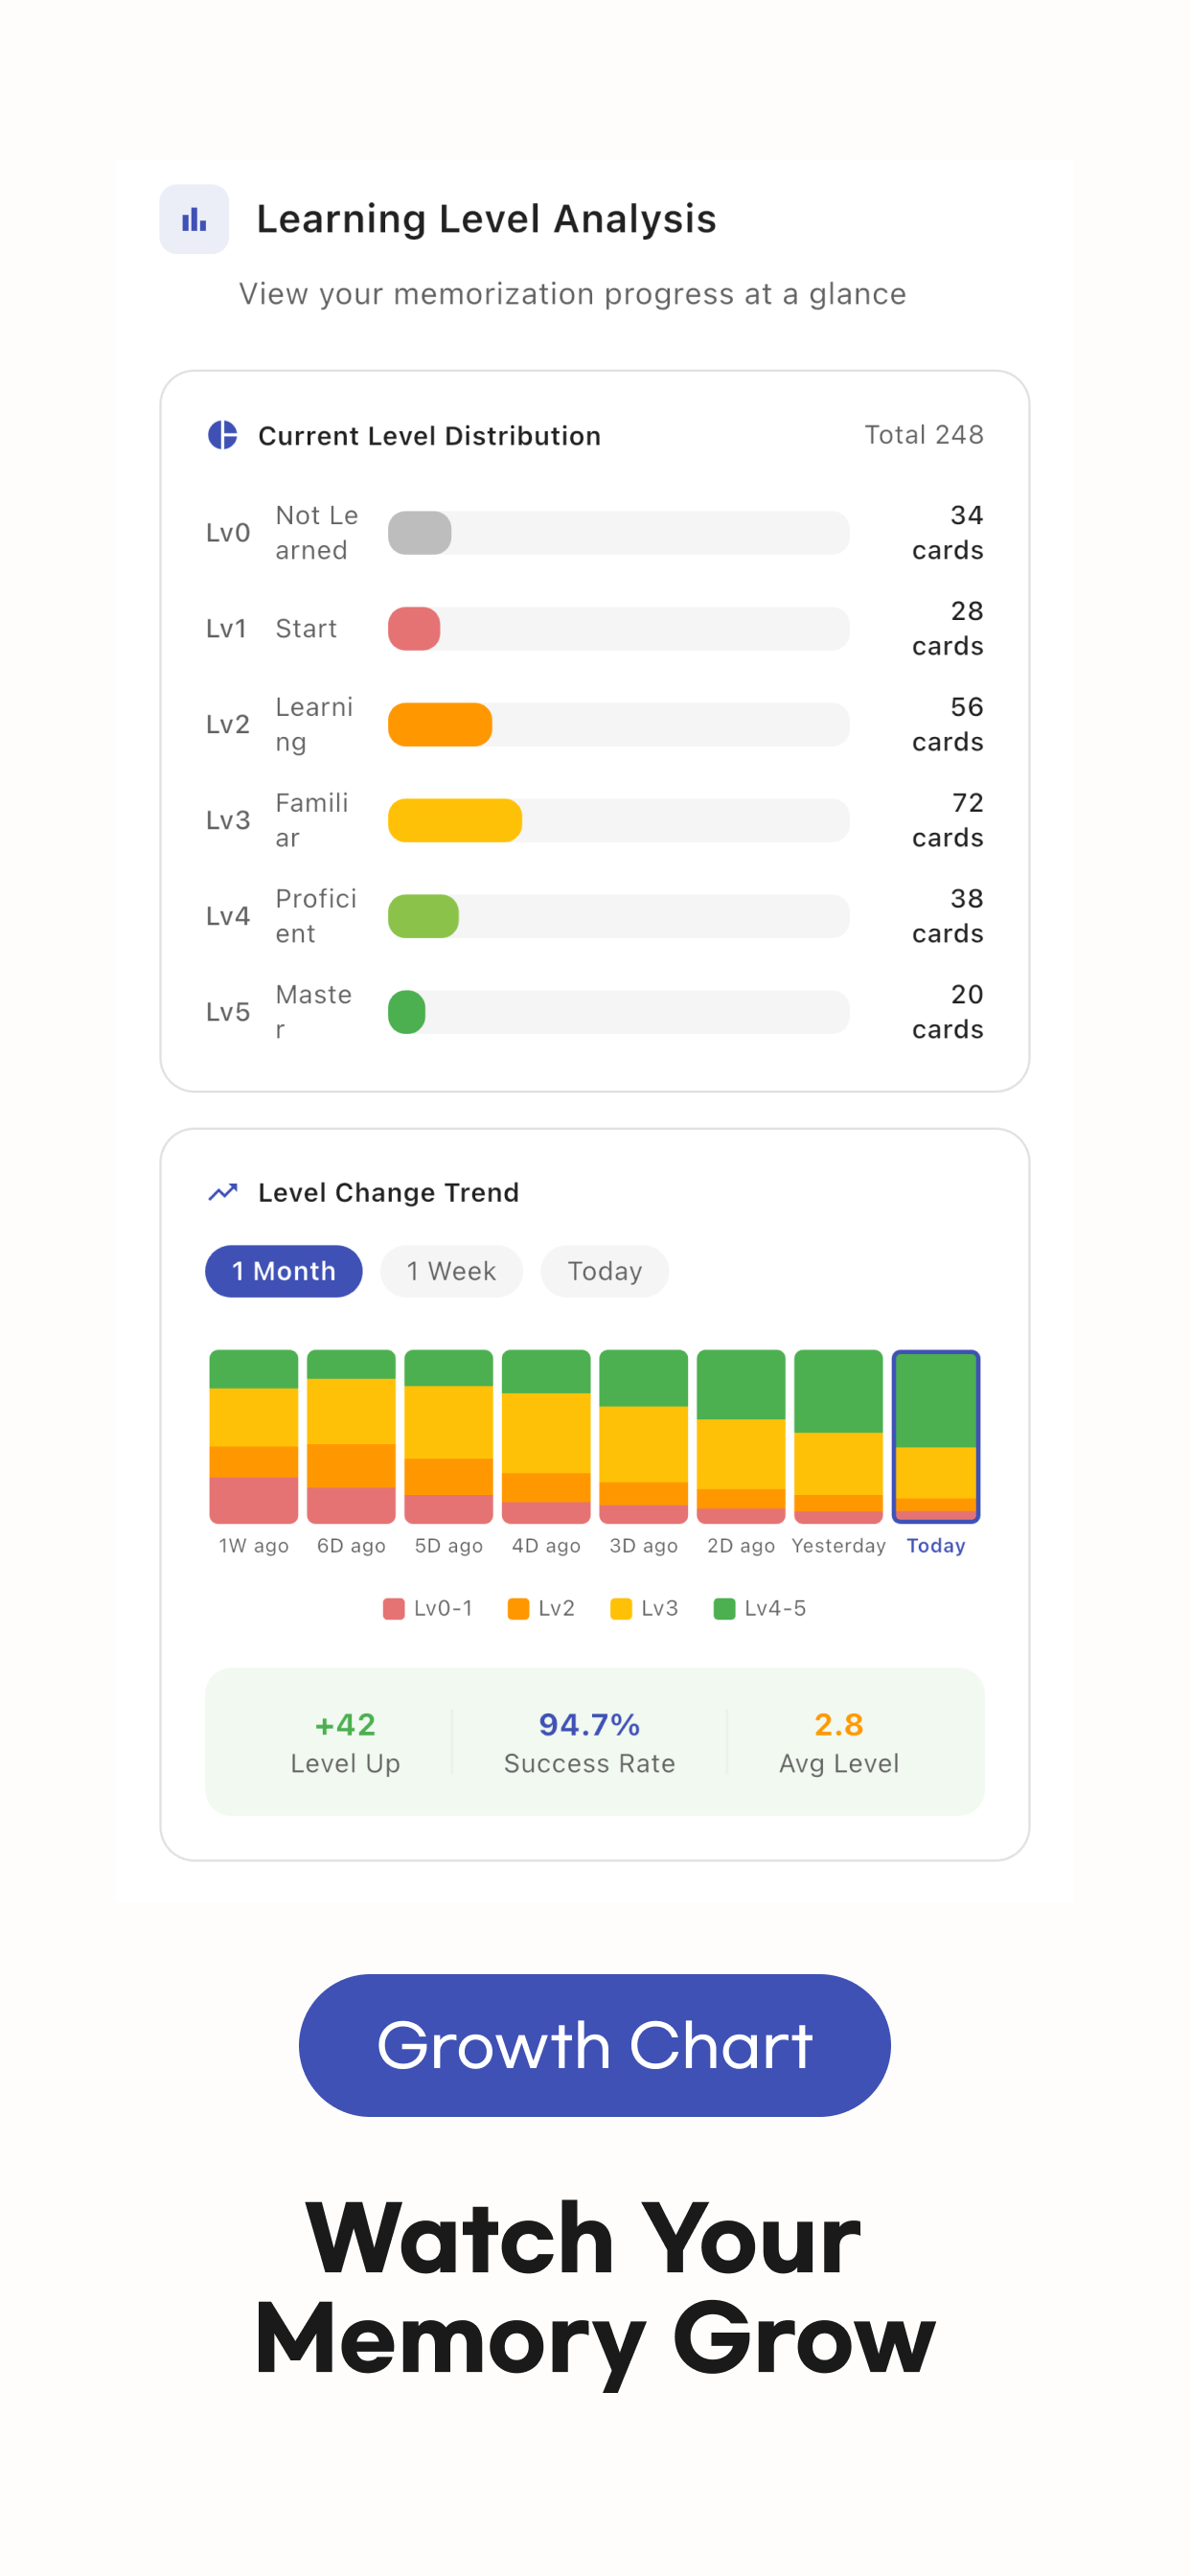Click the 28 cards count
1190x2576 pixels.
948,629
